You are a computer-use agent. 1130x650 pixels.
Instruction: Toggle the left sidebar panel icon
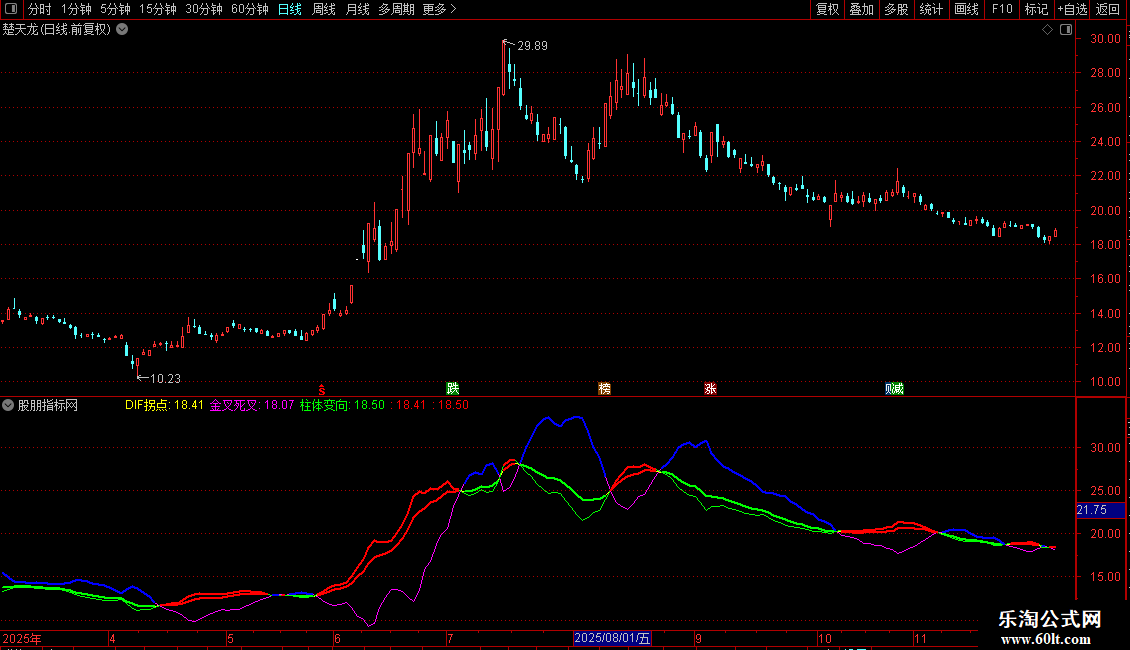pyautogui.click(x=12, y=10)
